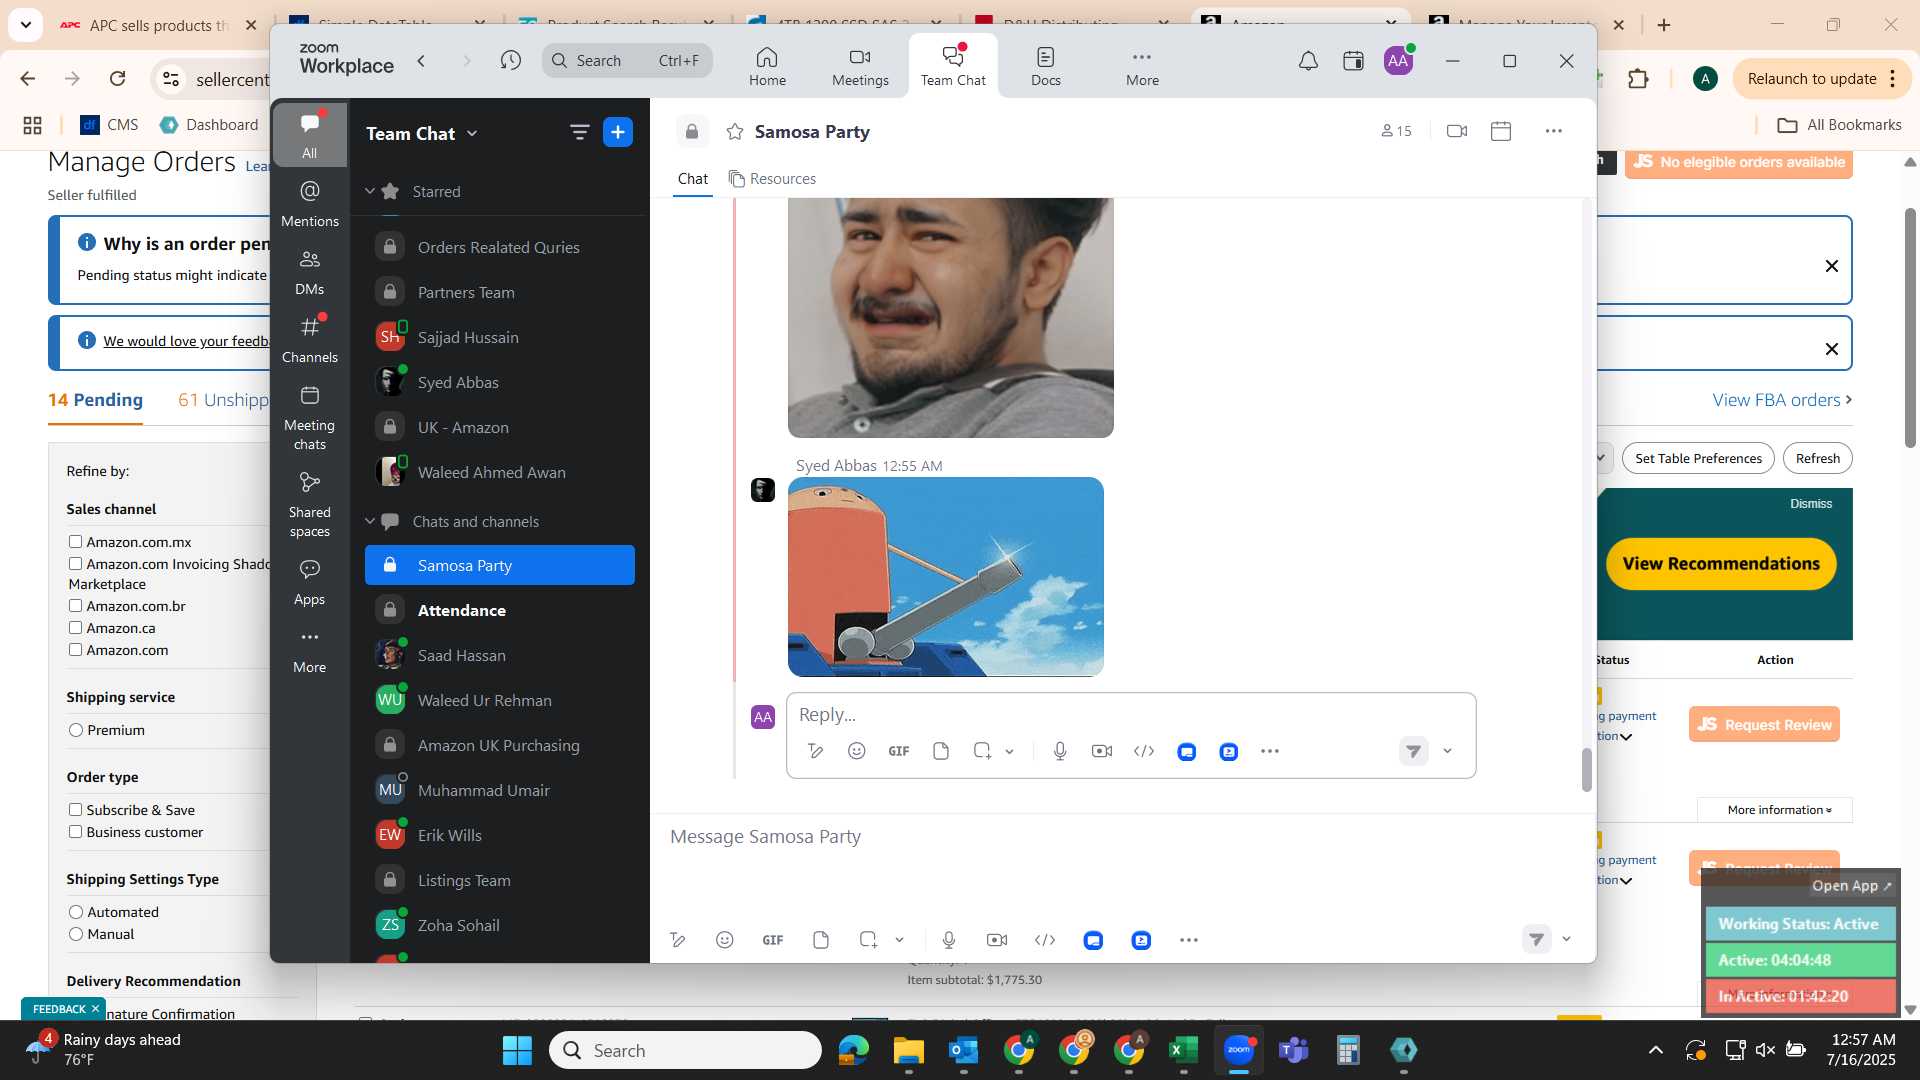Open Shared spaces in Zoom sidebar
1920x1080 pixels.
coord(309,505)
